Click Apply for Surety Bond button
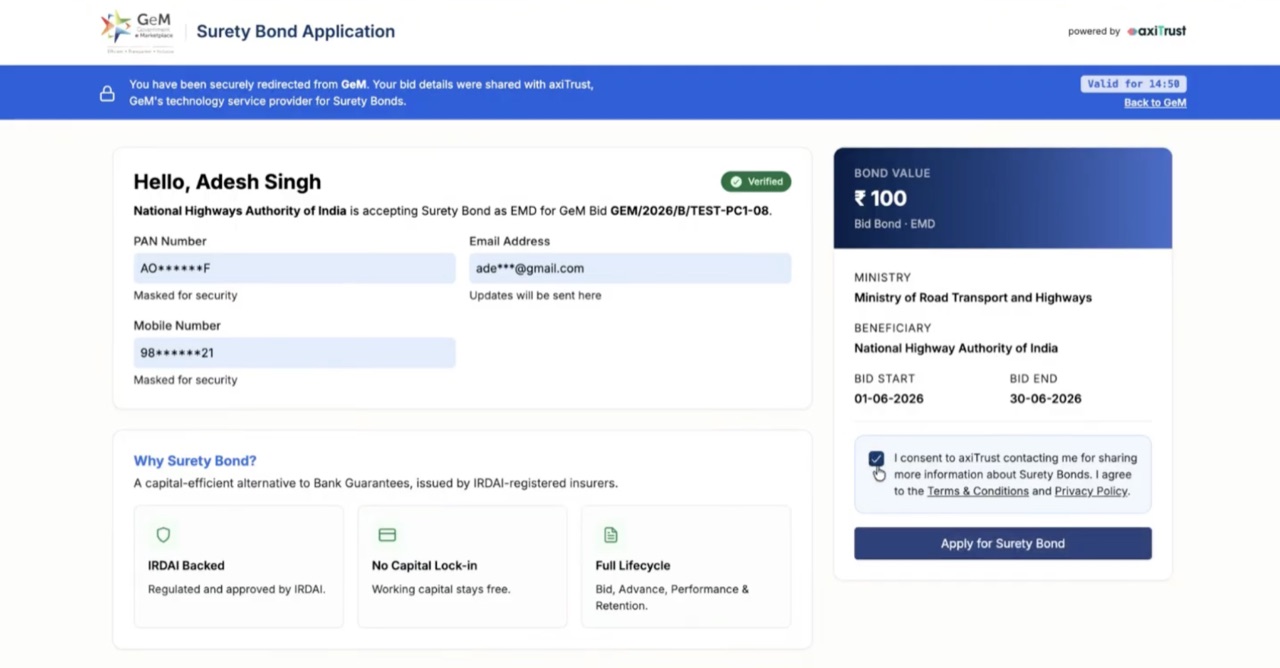Viewport: 1280px width, 668px height. click(1003, 543)
